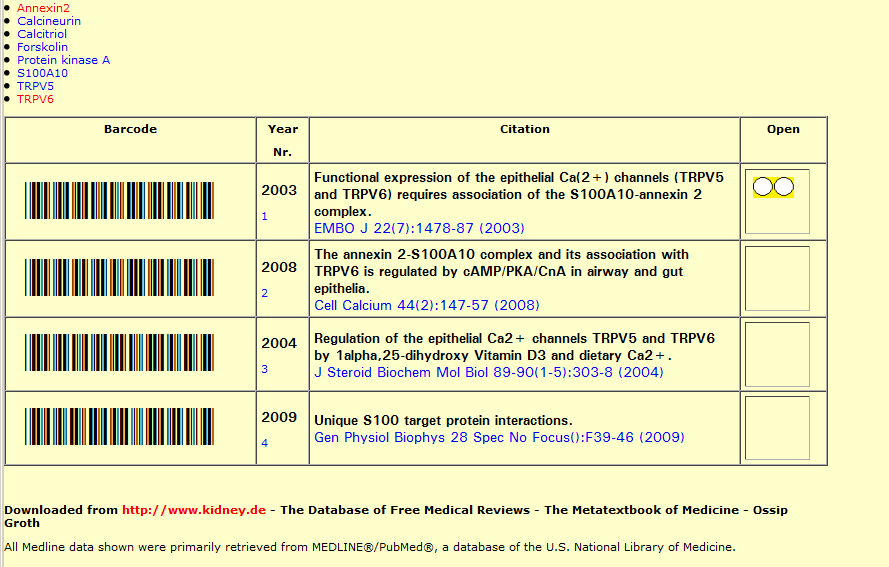Click the open-access circles icon for the 2003 article

[x=773, y=187]
